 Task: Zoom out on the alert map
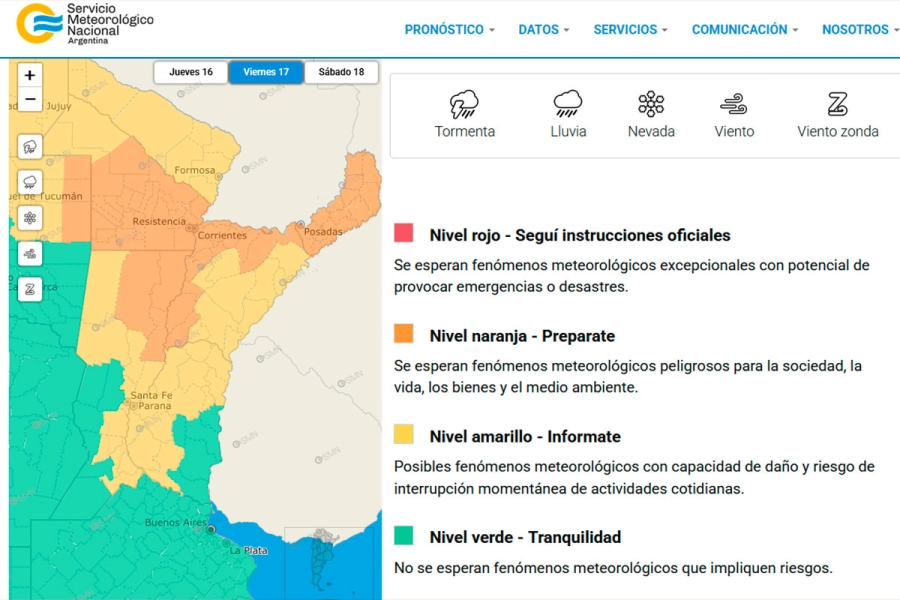point(30,99)
